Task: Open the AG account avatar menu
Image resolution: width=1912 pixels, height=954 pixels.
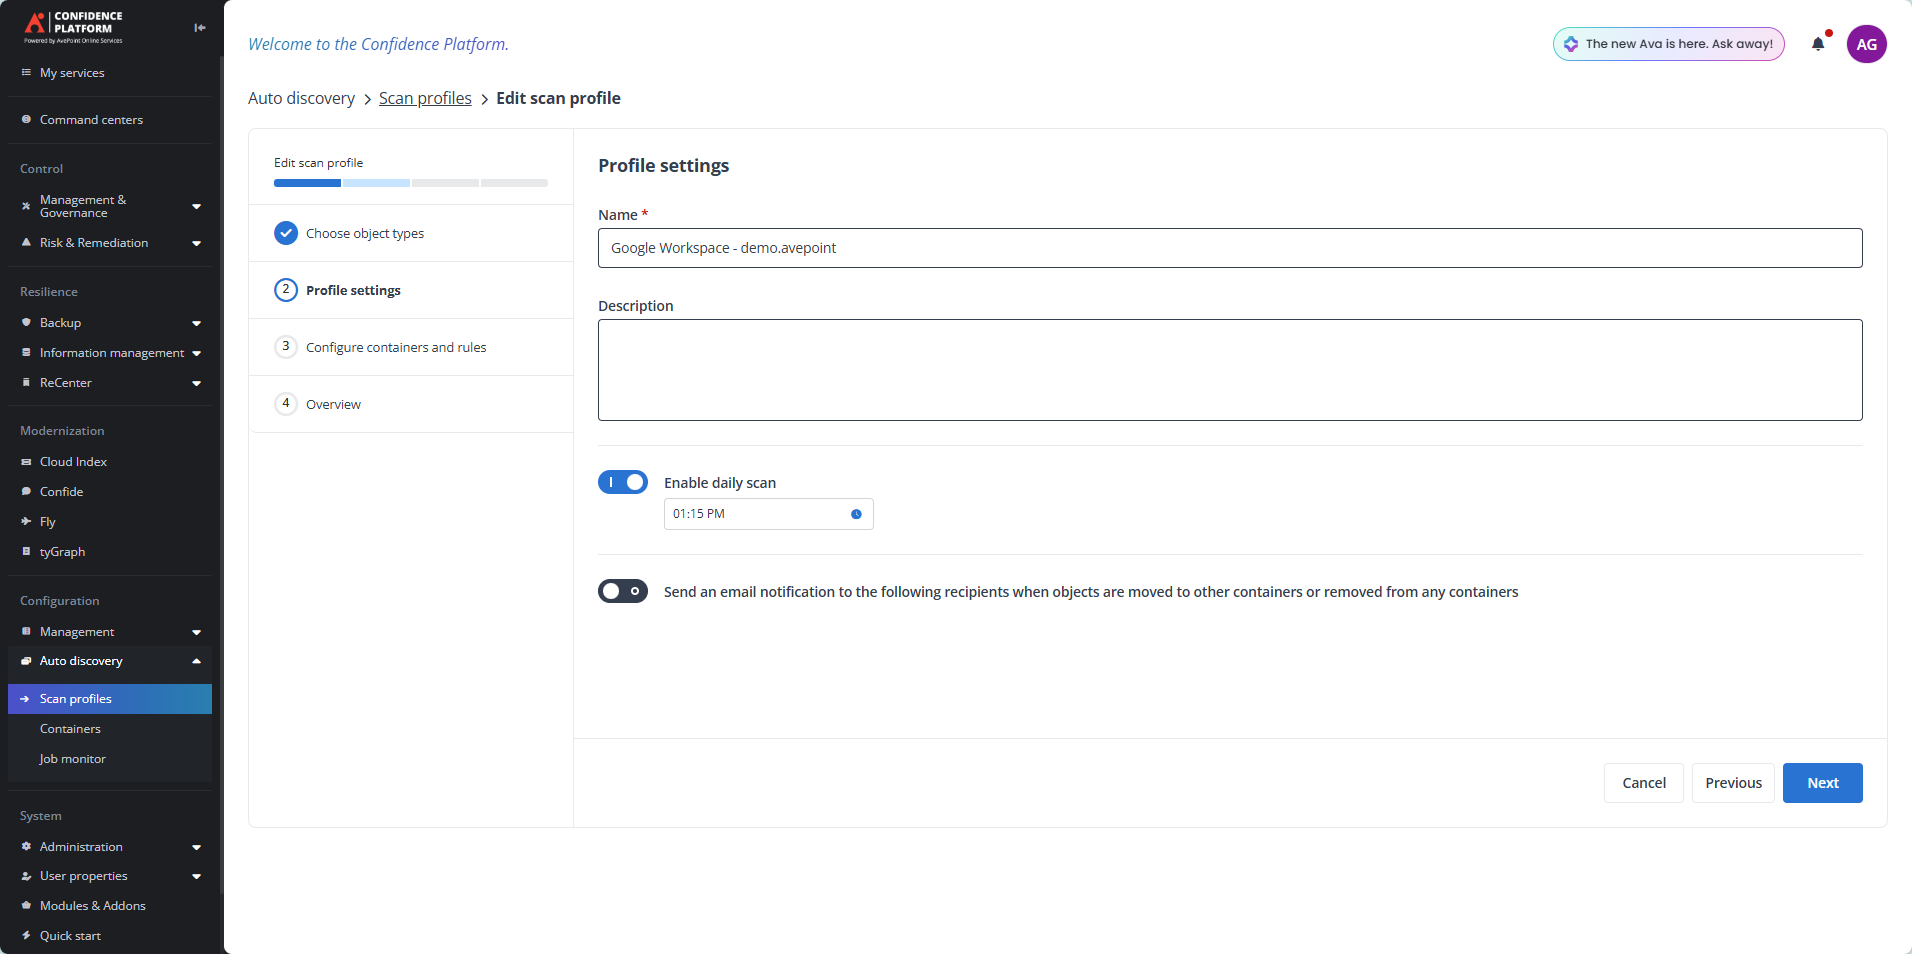Action: [x=1866, y=44]
